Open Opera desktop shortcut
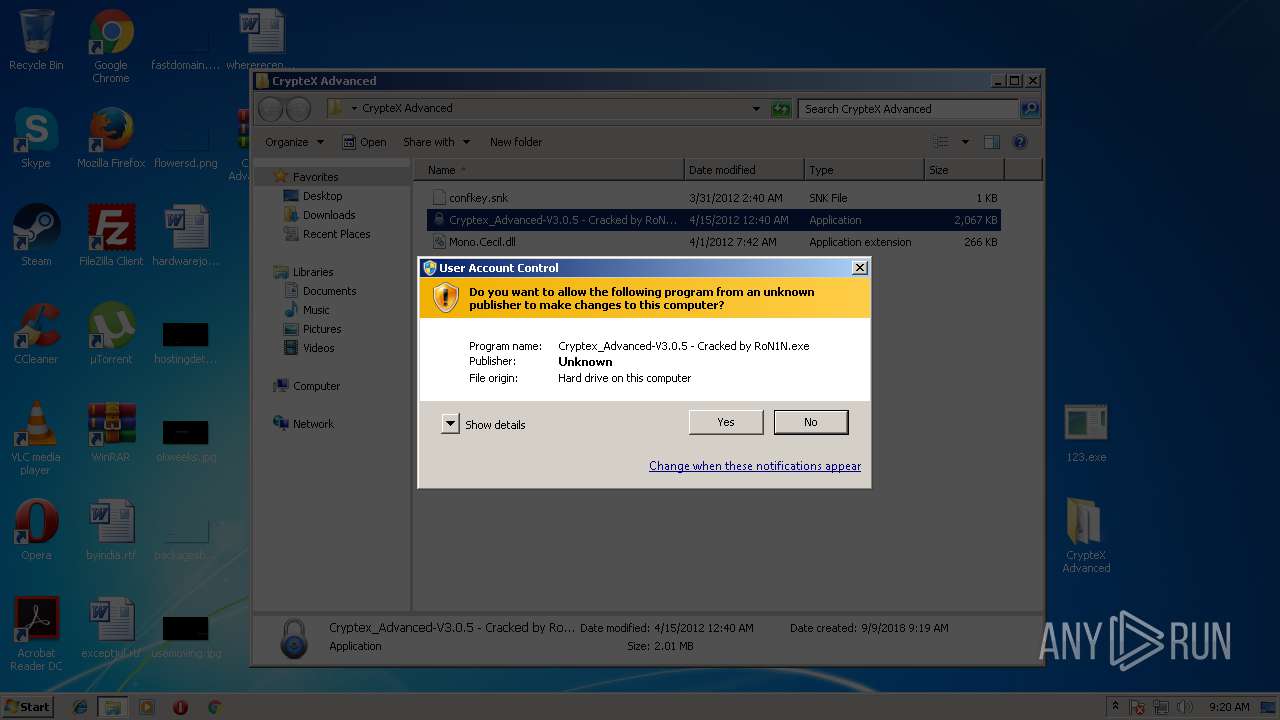 [36, 530]
